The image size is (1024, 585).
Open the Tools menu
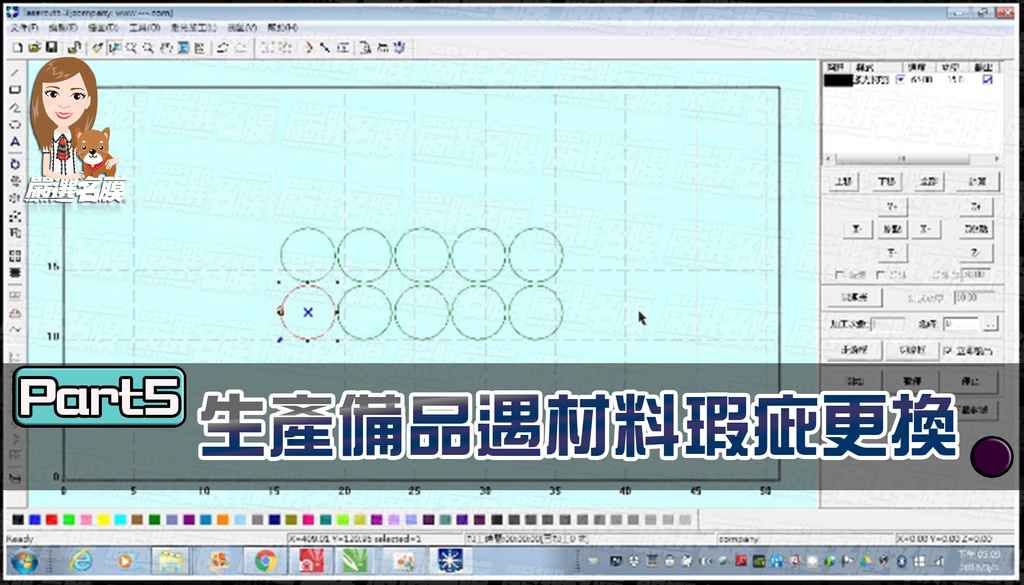(144, 28)
